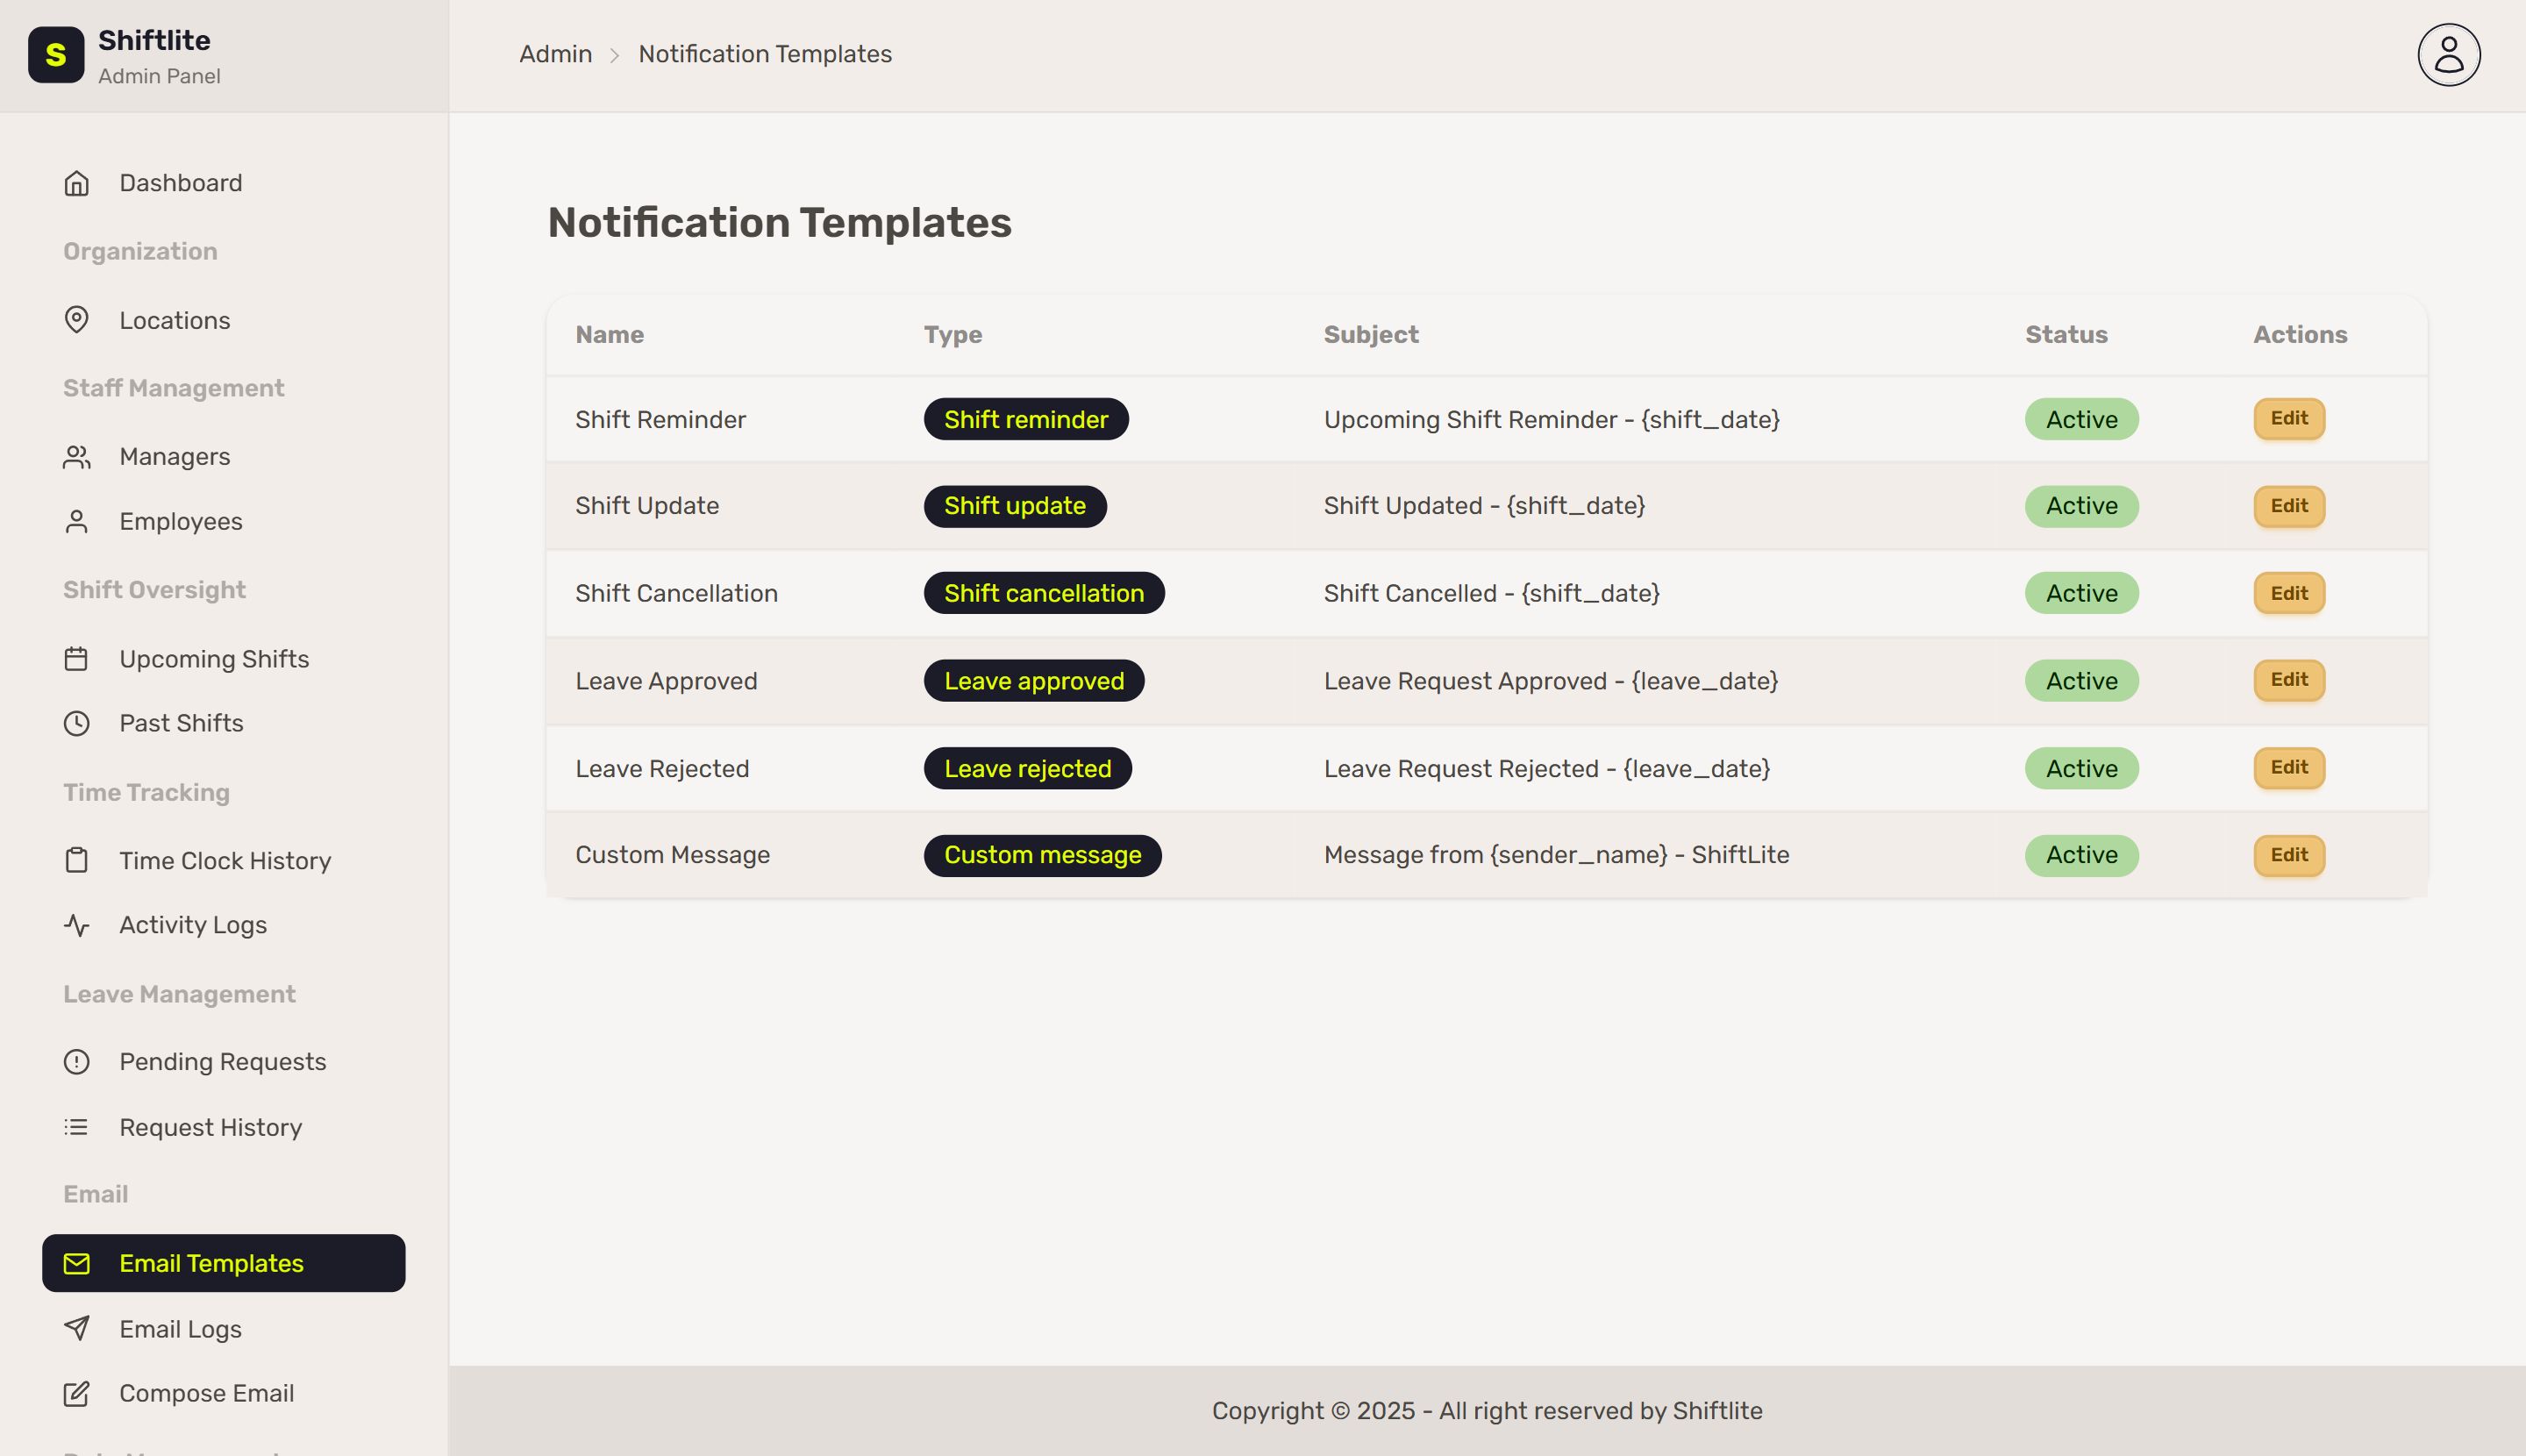2526x1456 pixels.
Task: Edit the Leave Rejected template
Action: [x=2288, y=768]
